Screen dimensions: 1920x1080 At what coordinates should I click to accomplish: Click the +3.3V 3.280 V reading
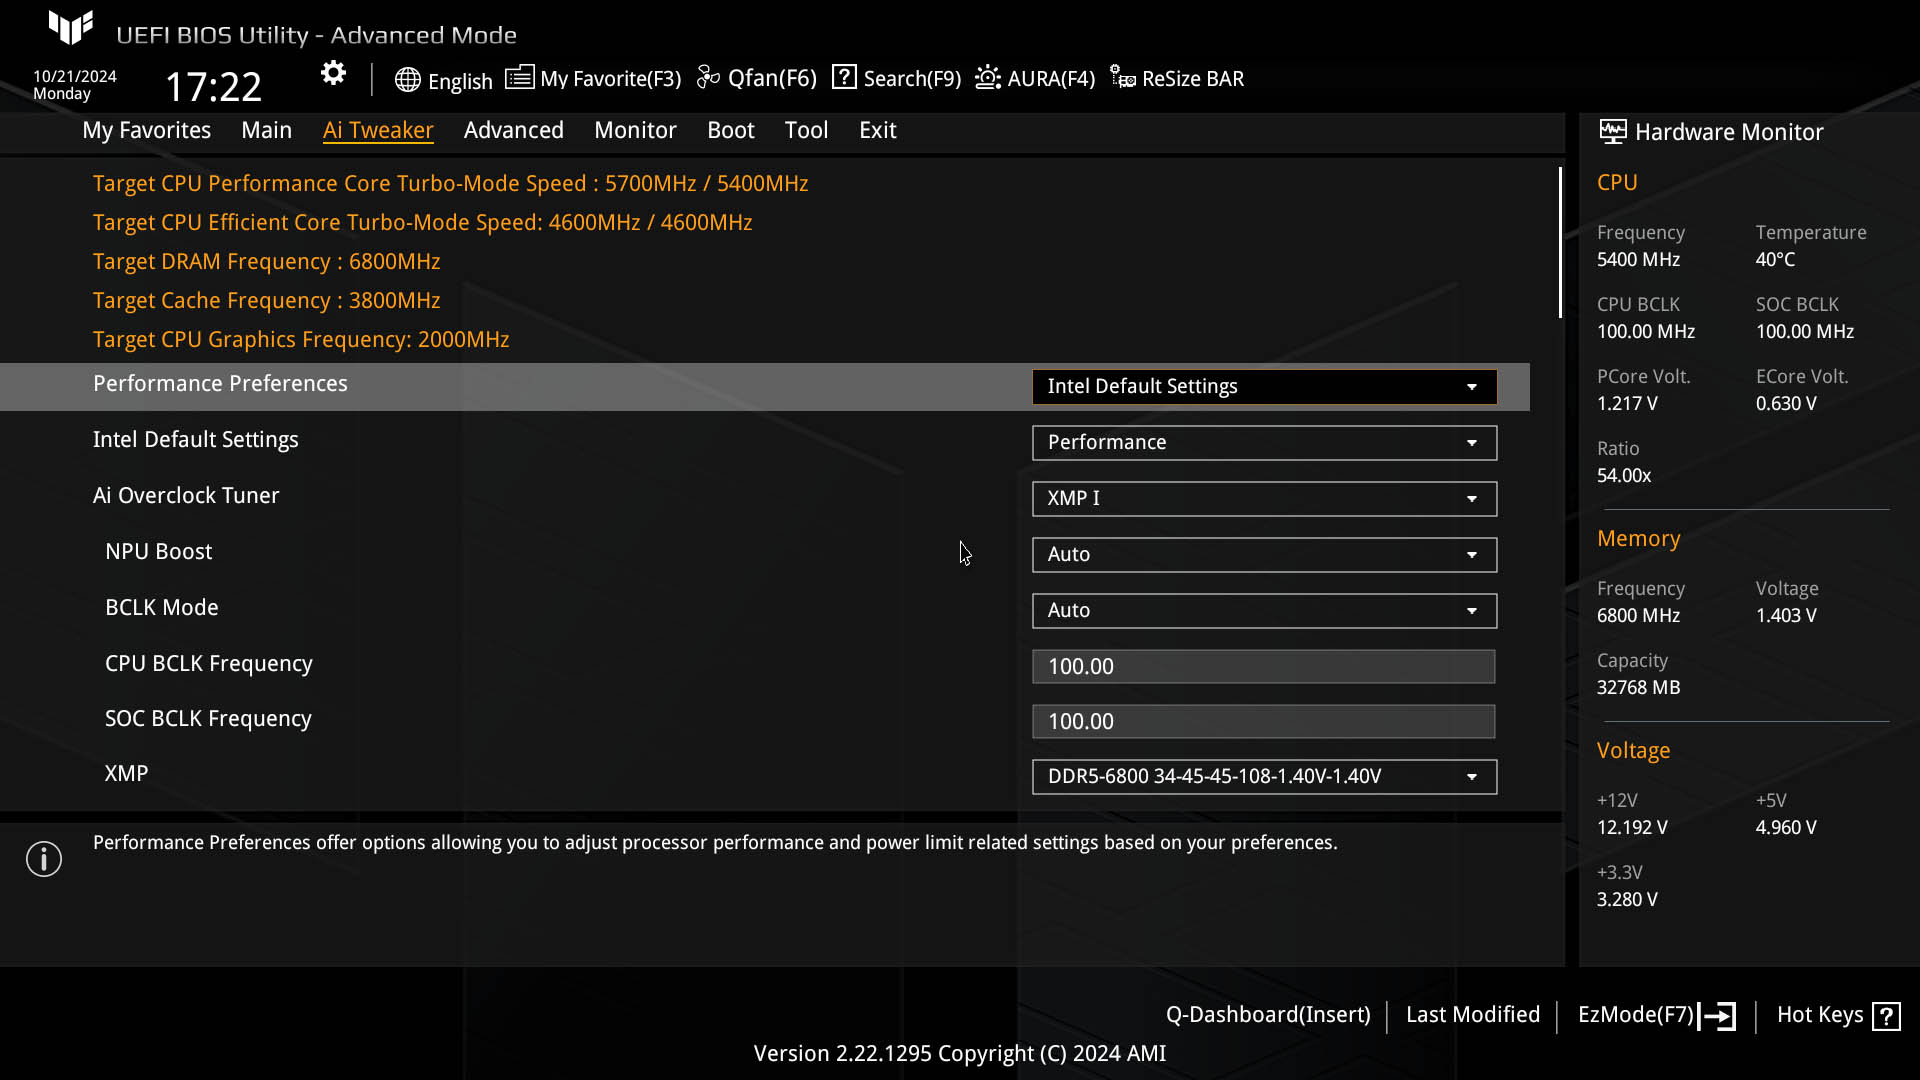(x=1627, y=900)
